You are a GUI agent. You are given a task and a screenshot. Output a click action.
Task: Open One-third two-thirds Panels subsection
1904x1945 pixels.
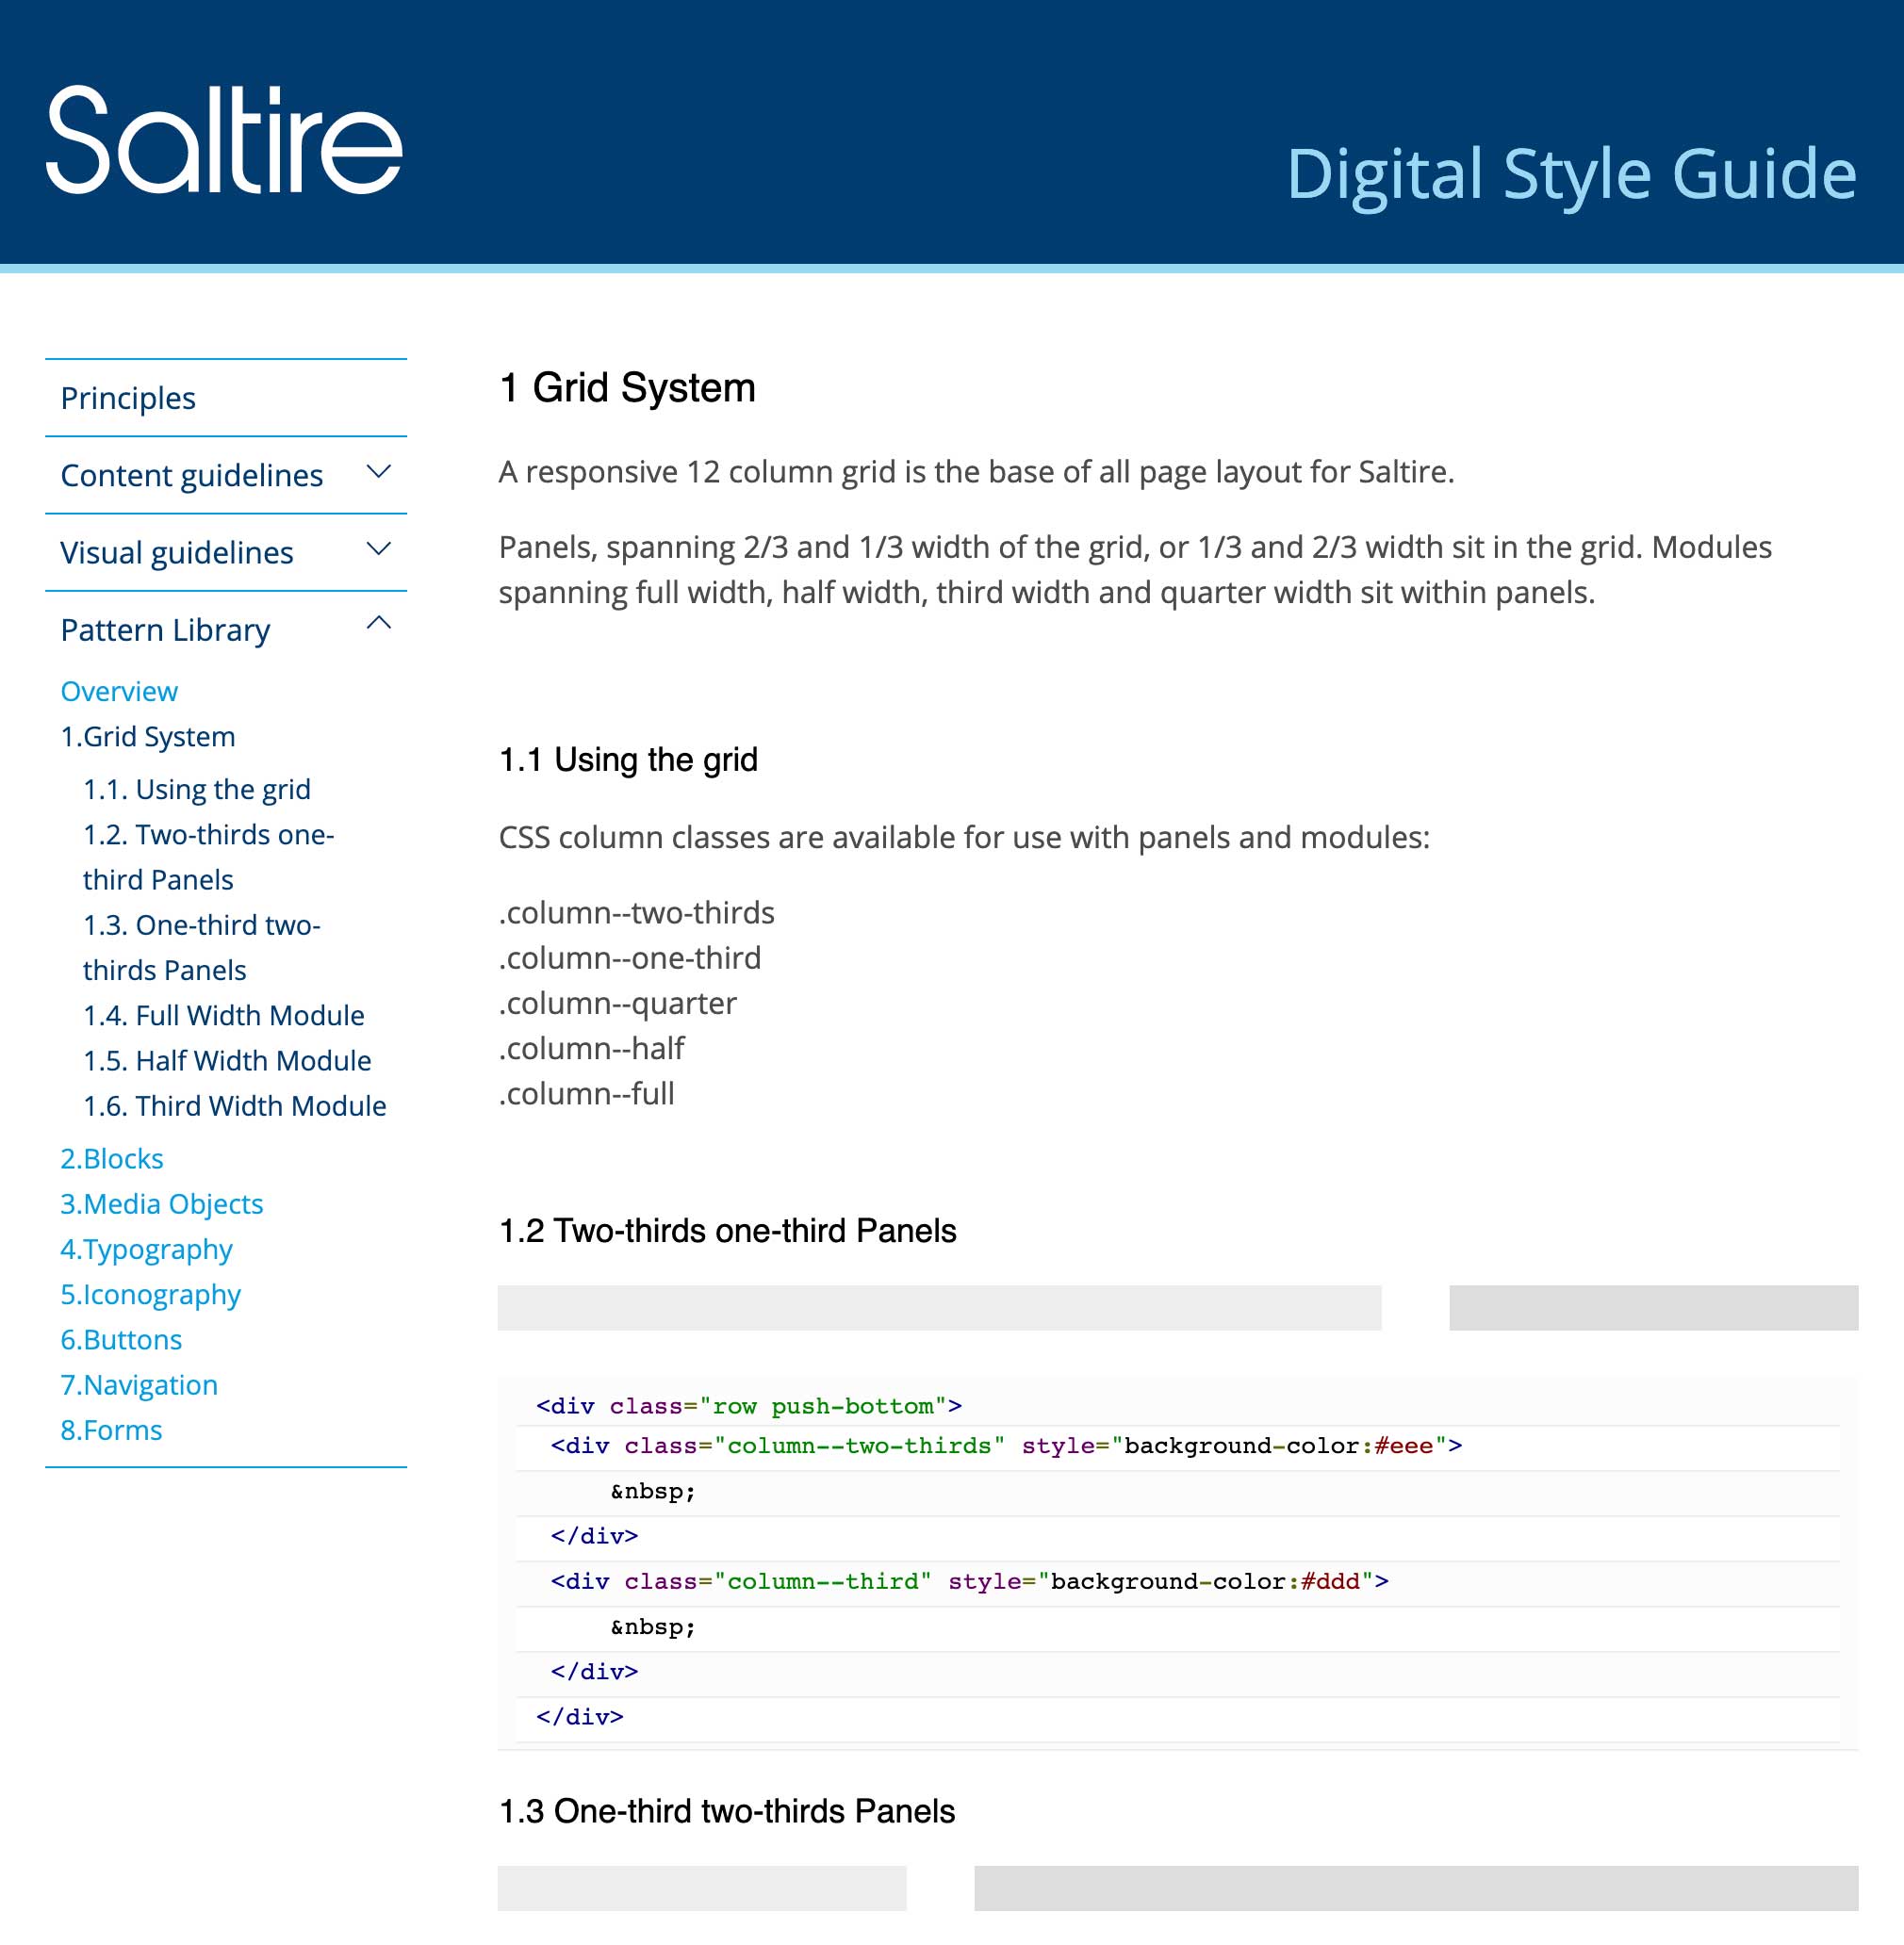coord(199,925)
